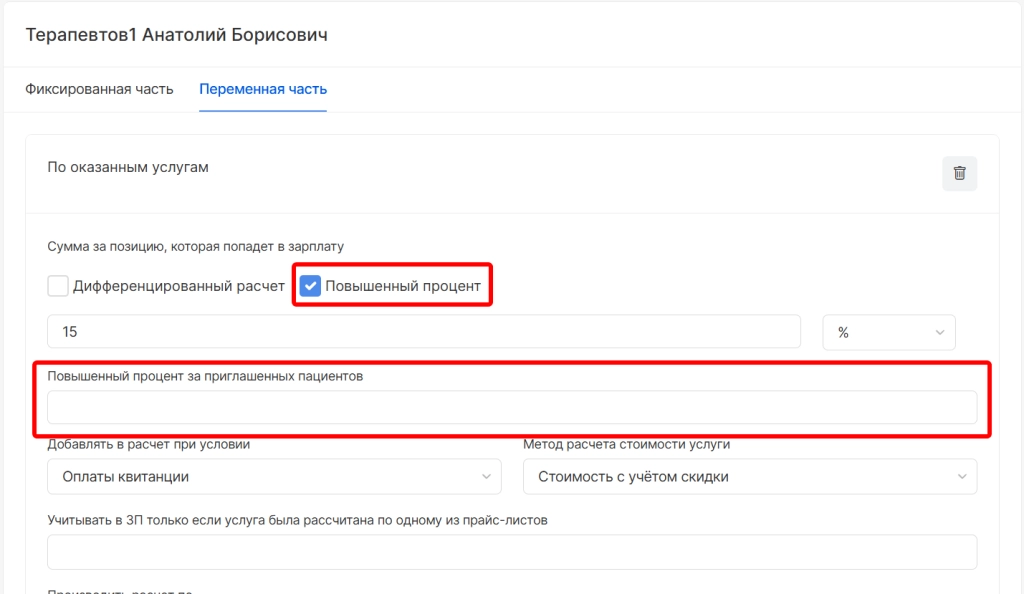Open the Оплаты квитанции dropdown
The image size is (1024, 594).
pyautogui.click(x=274, y=477)
